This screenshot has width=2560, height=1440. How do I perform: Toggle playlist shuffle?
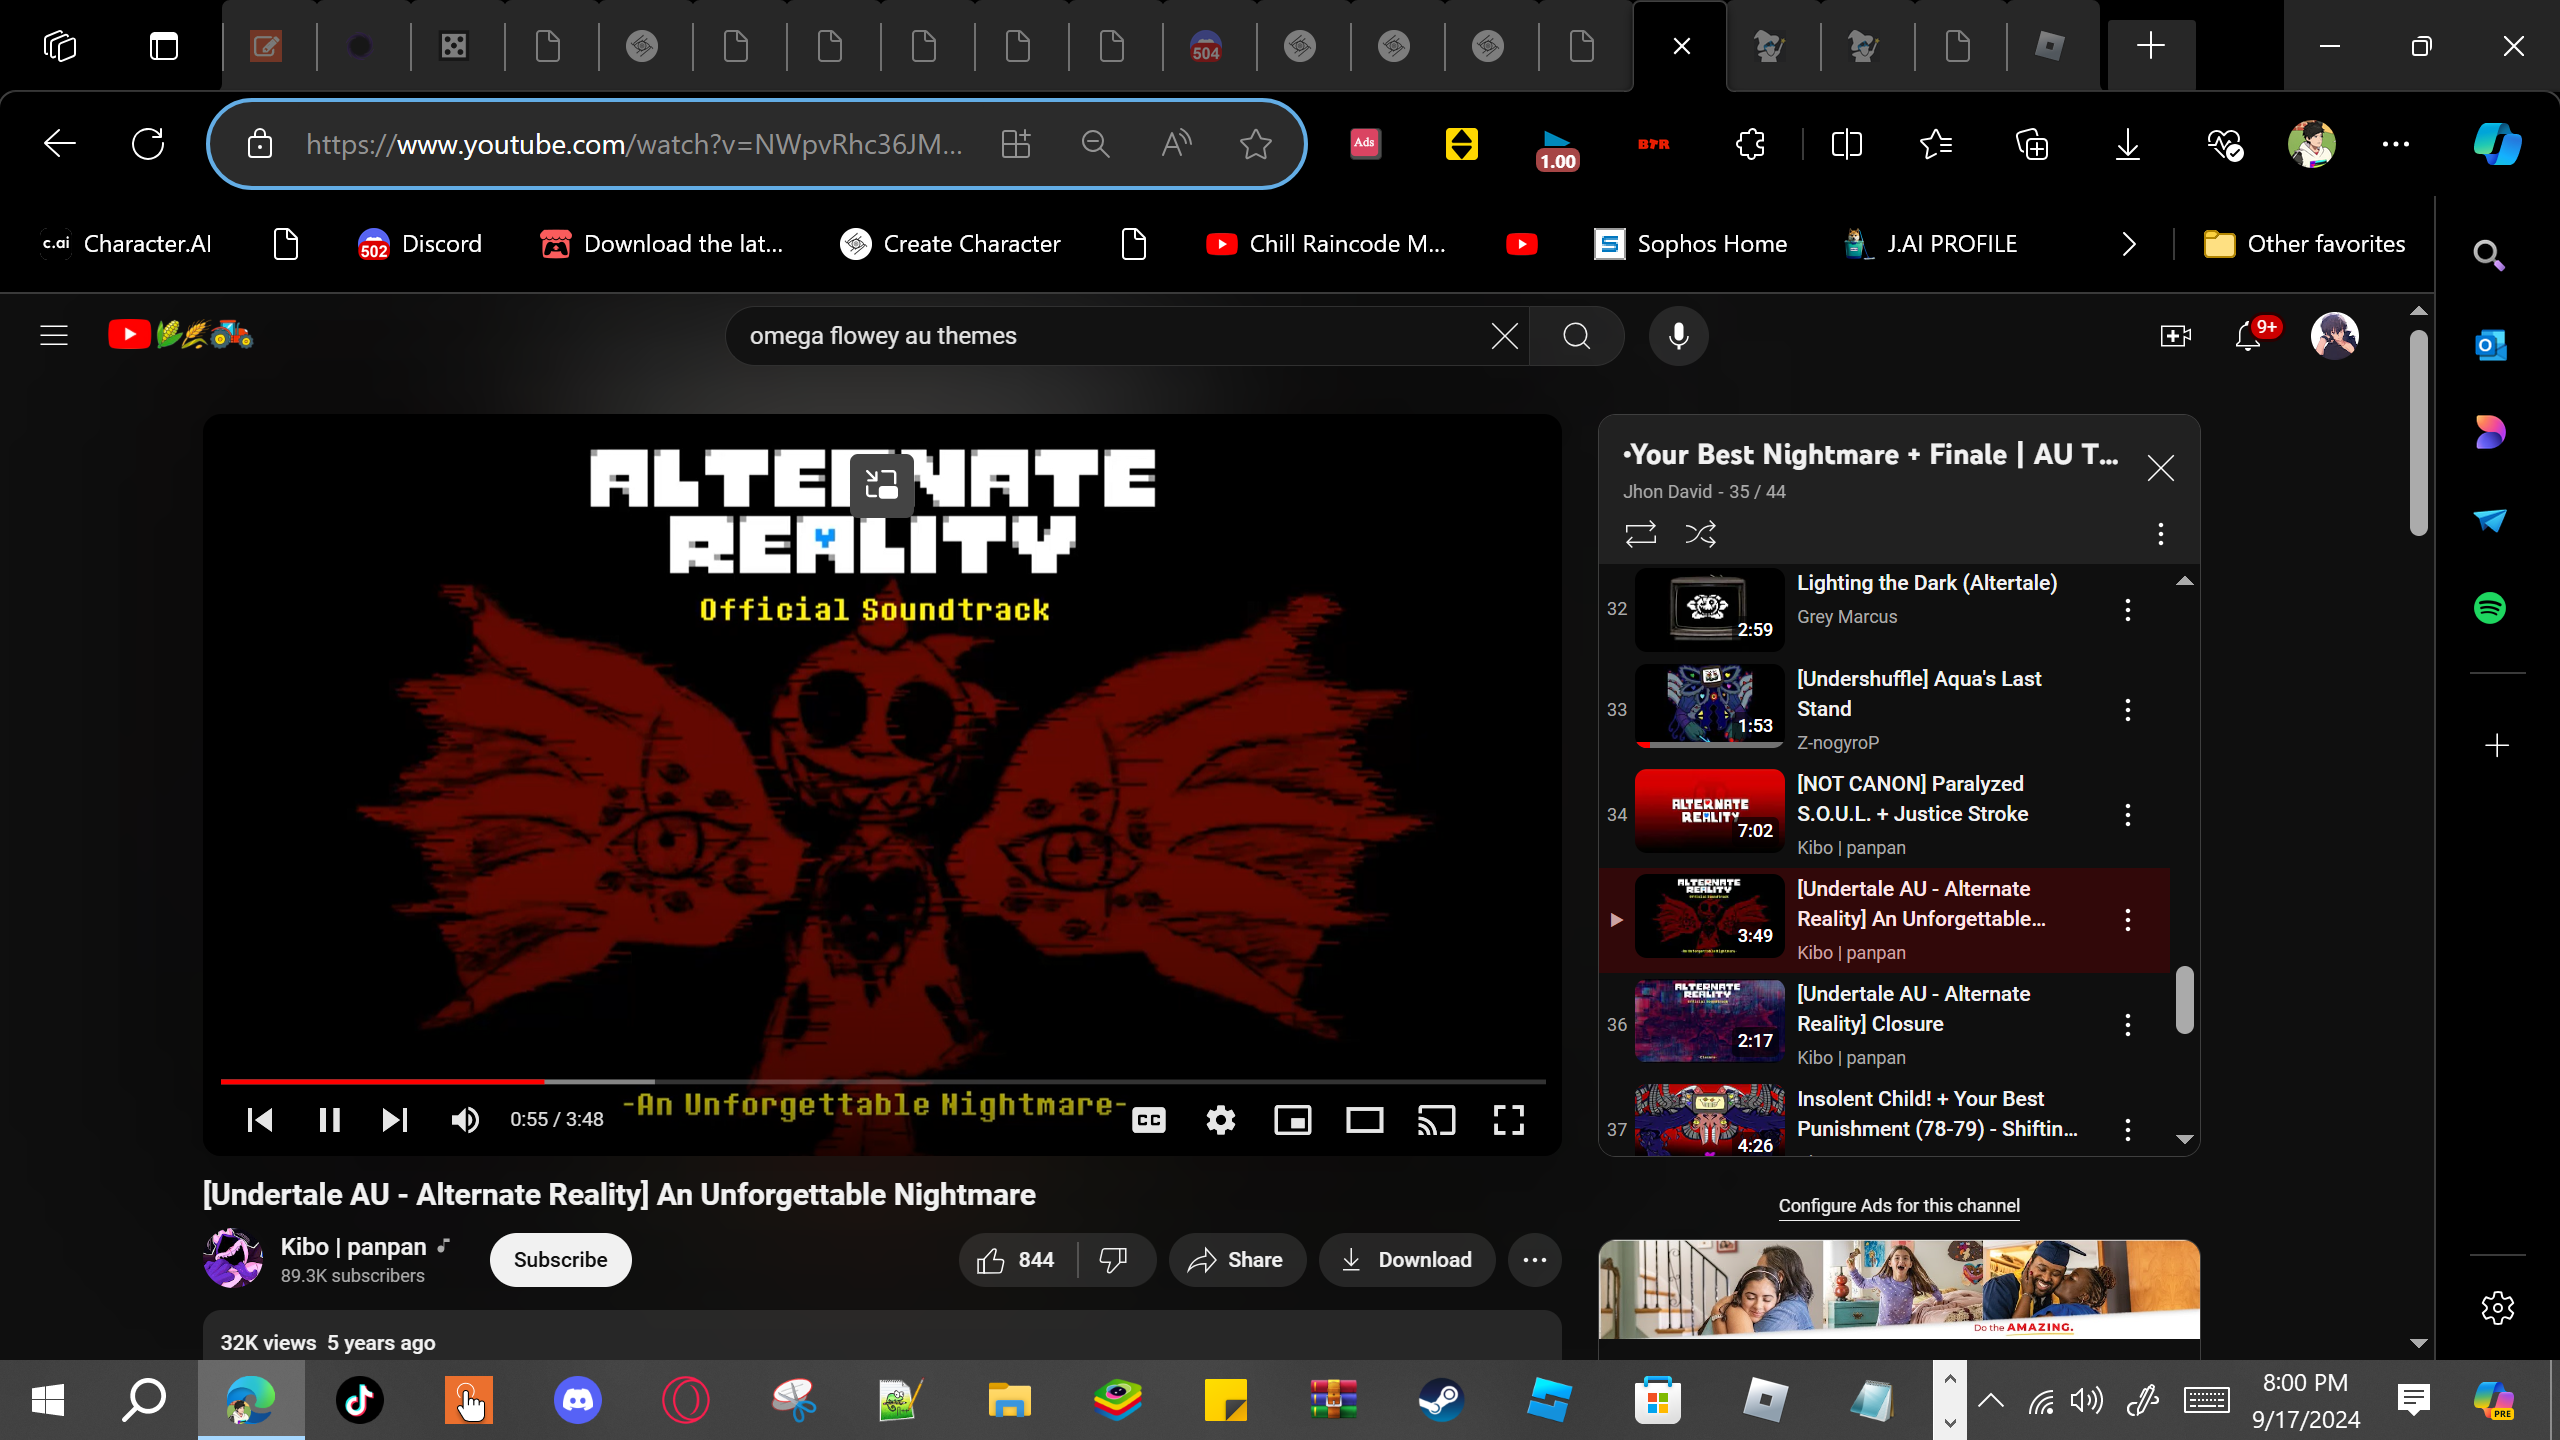[1700, 534]
